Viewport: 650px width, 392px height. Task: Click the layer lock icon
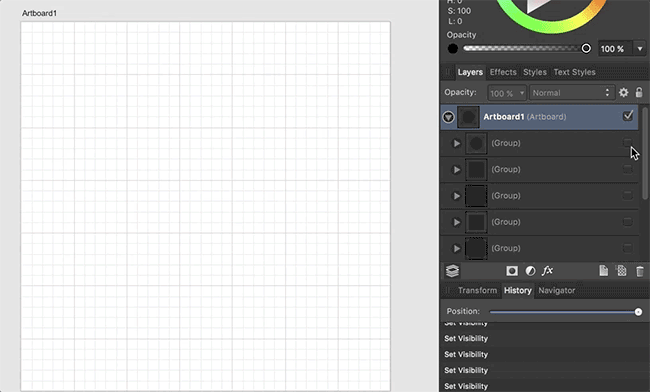pos(639,92)
